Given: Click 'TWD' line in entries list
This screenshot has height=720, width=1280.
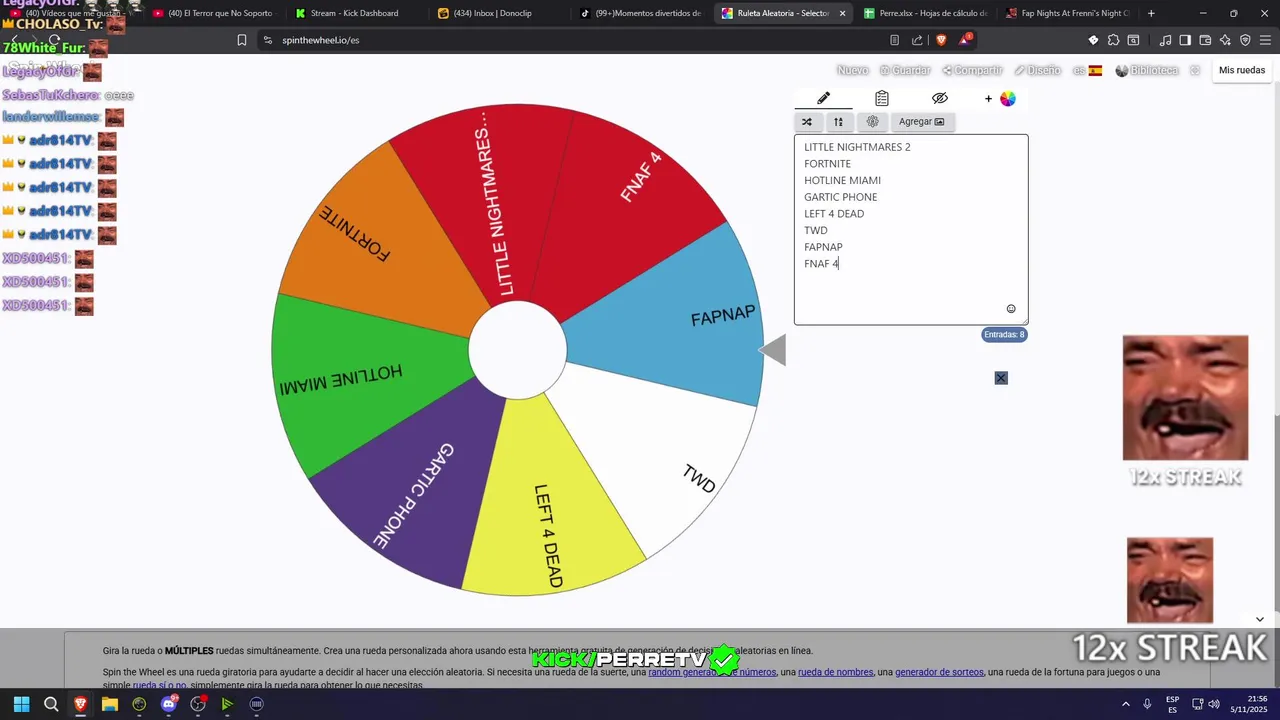Looking at the screenshot, I should pyautogui.click(x=816, y=230).
